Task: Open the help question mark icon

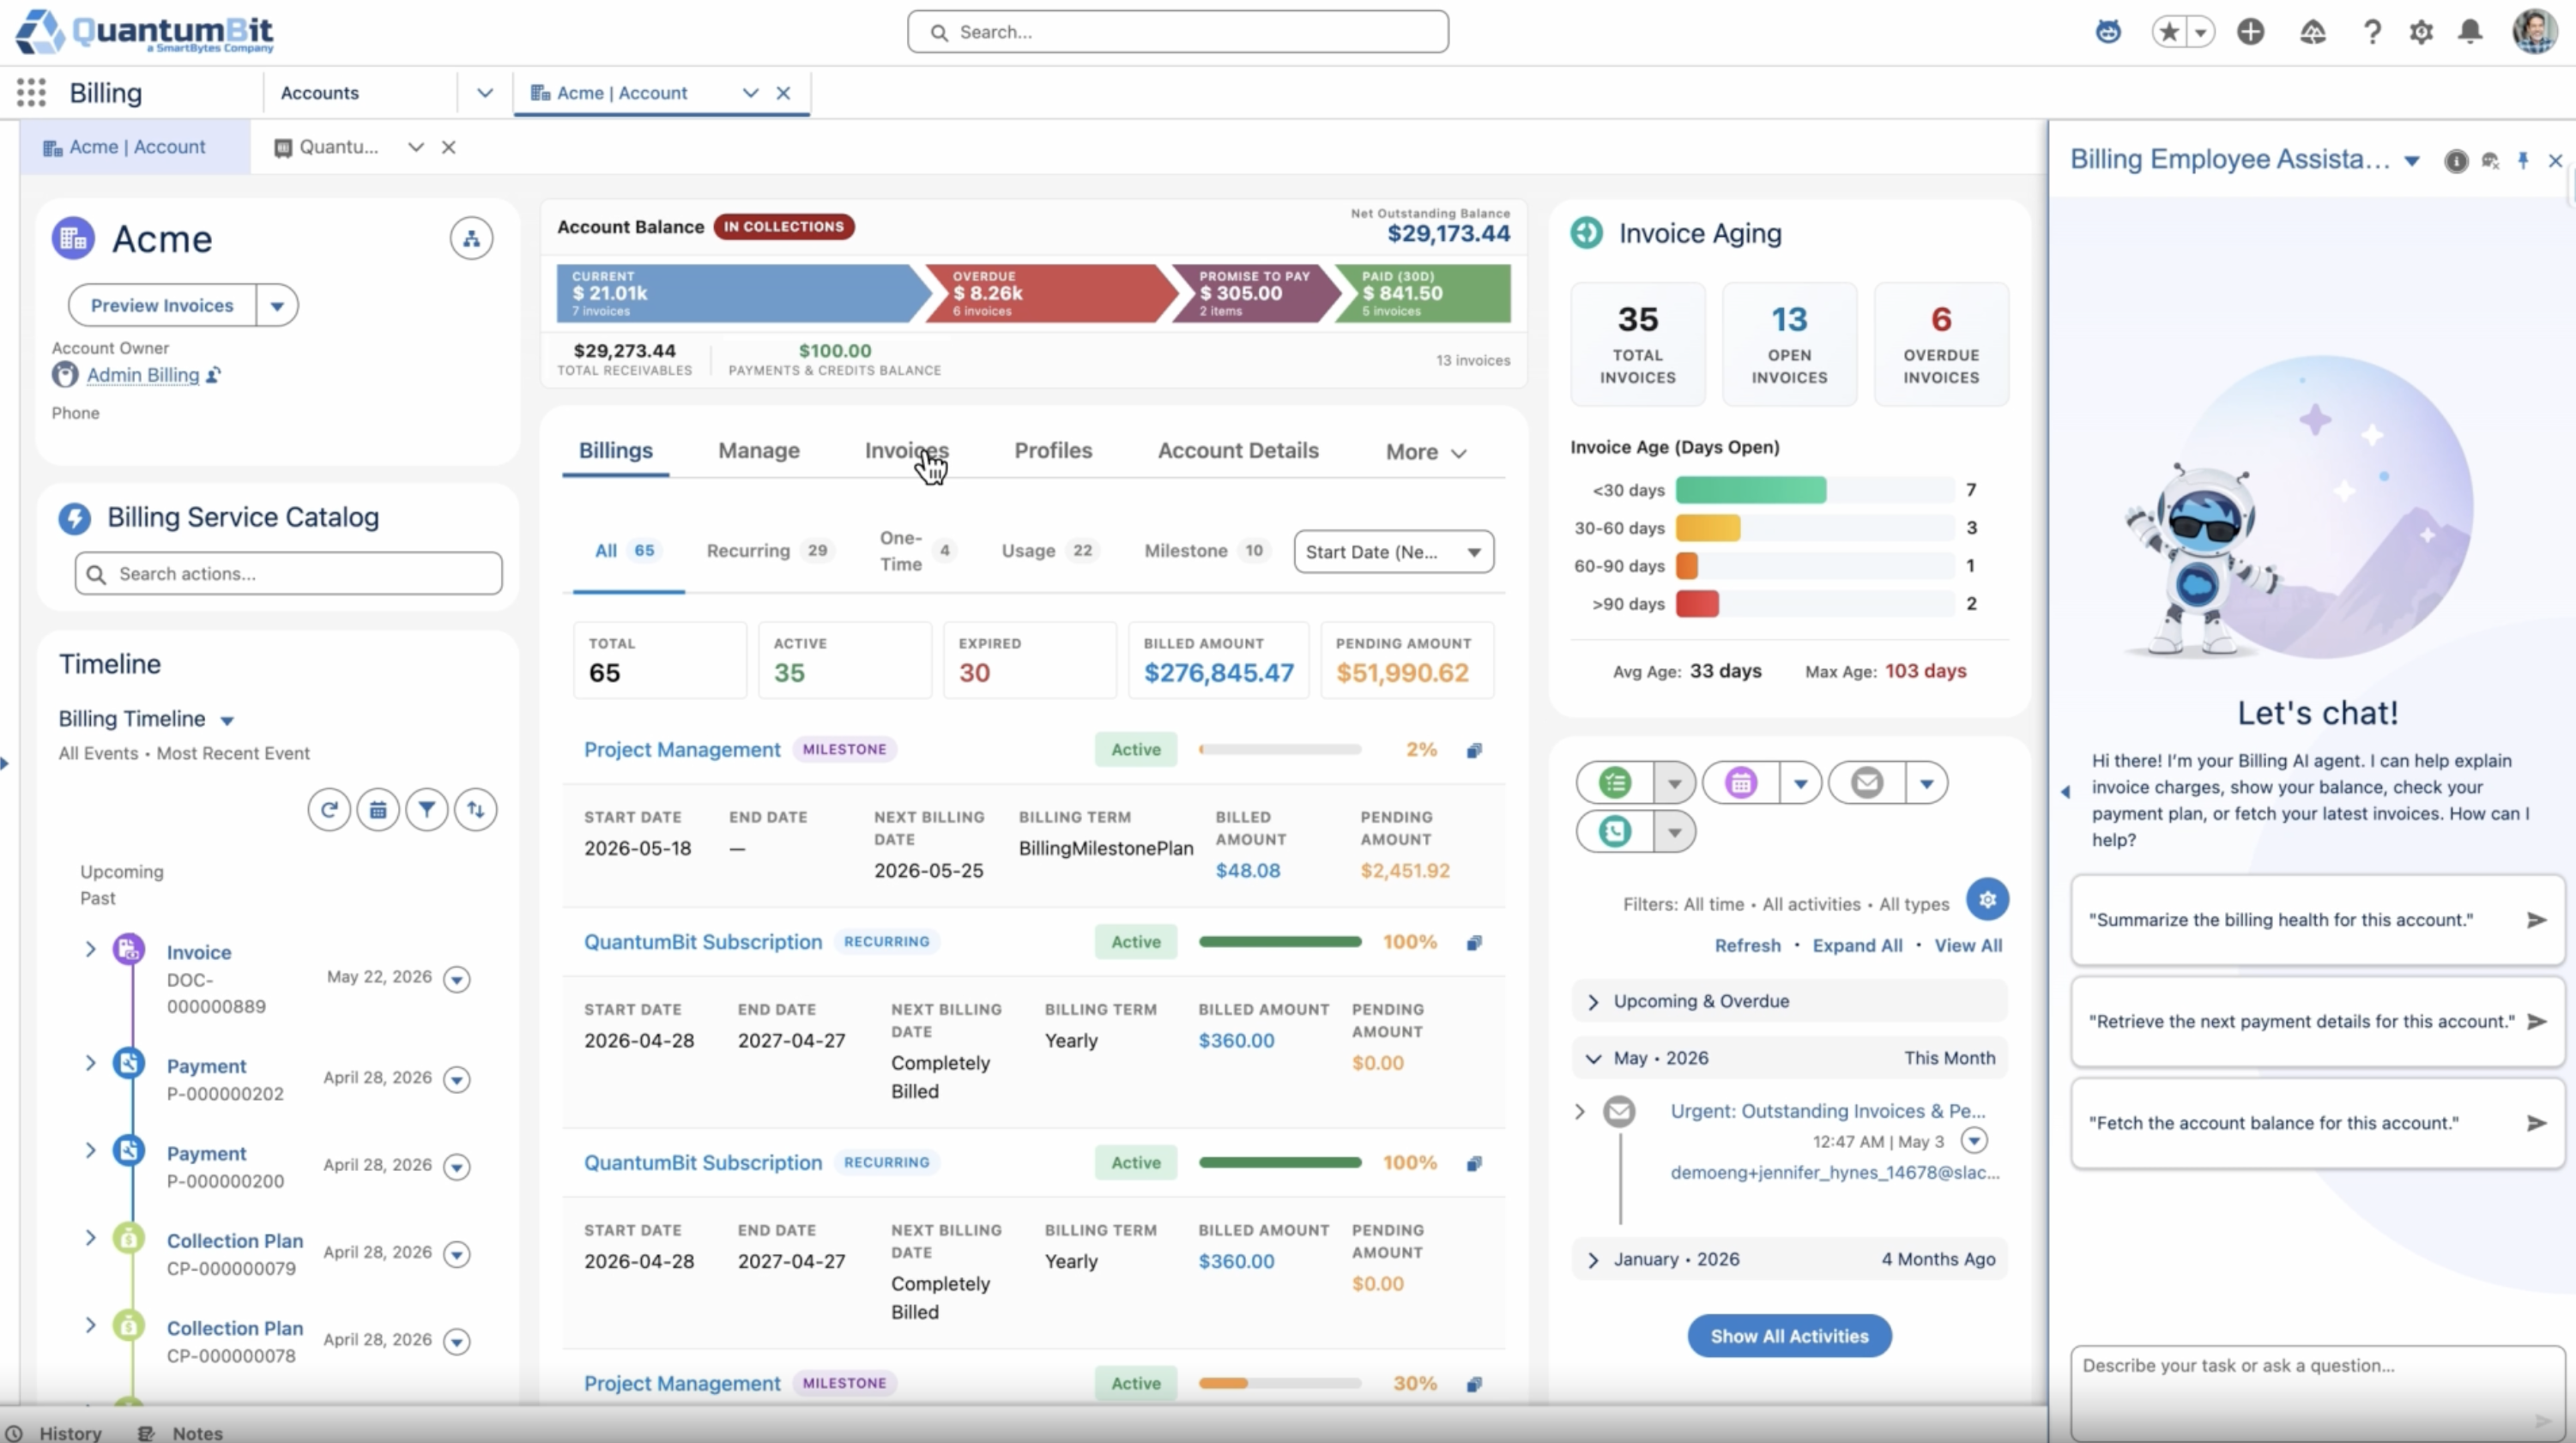Action: click(2371, 32)
